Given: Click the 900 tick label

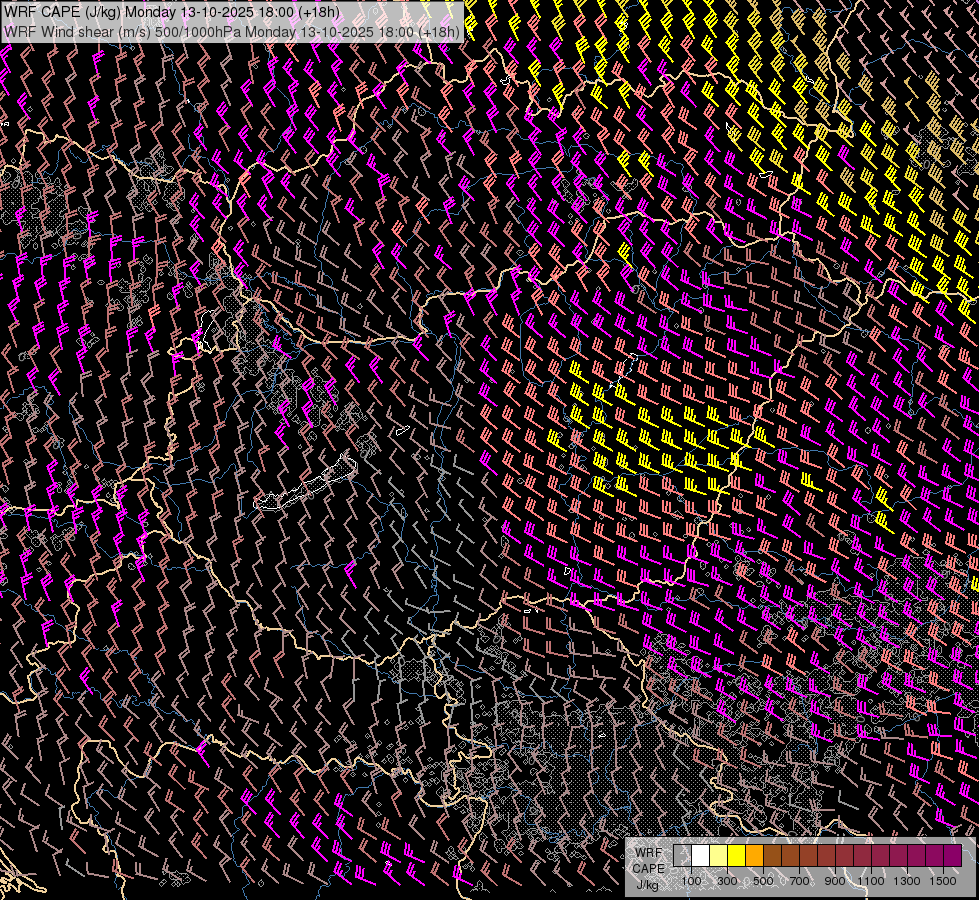Looking at the screenshot, I should tap(835, 881).
